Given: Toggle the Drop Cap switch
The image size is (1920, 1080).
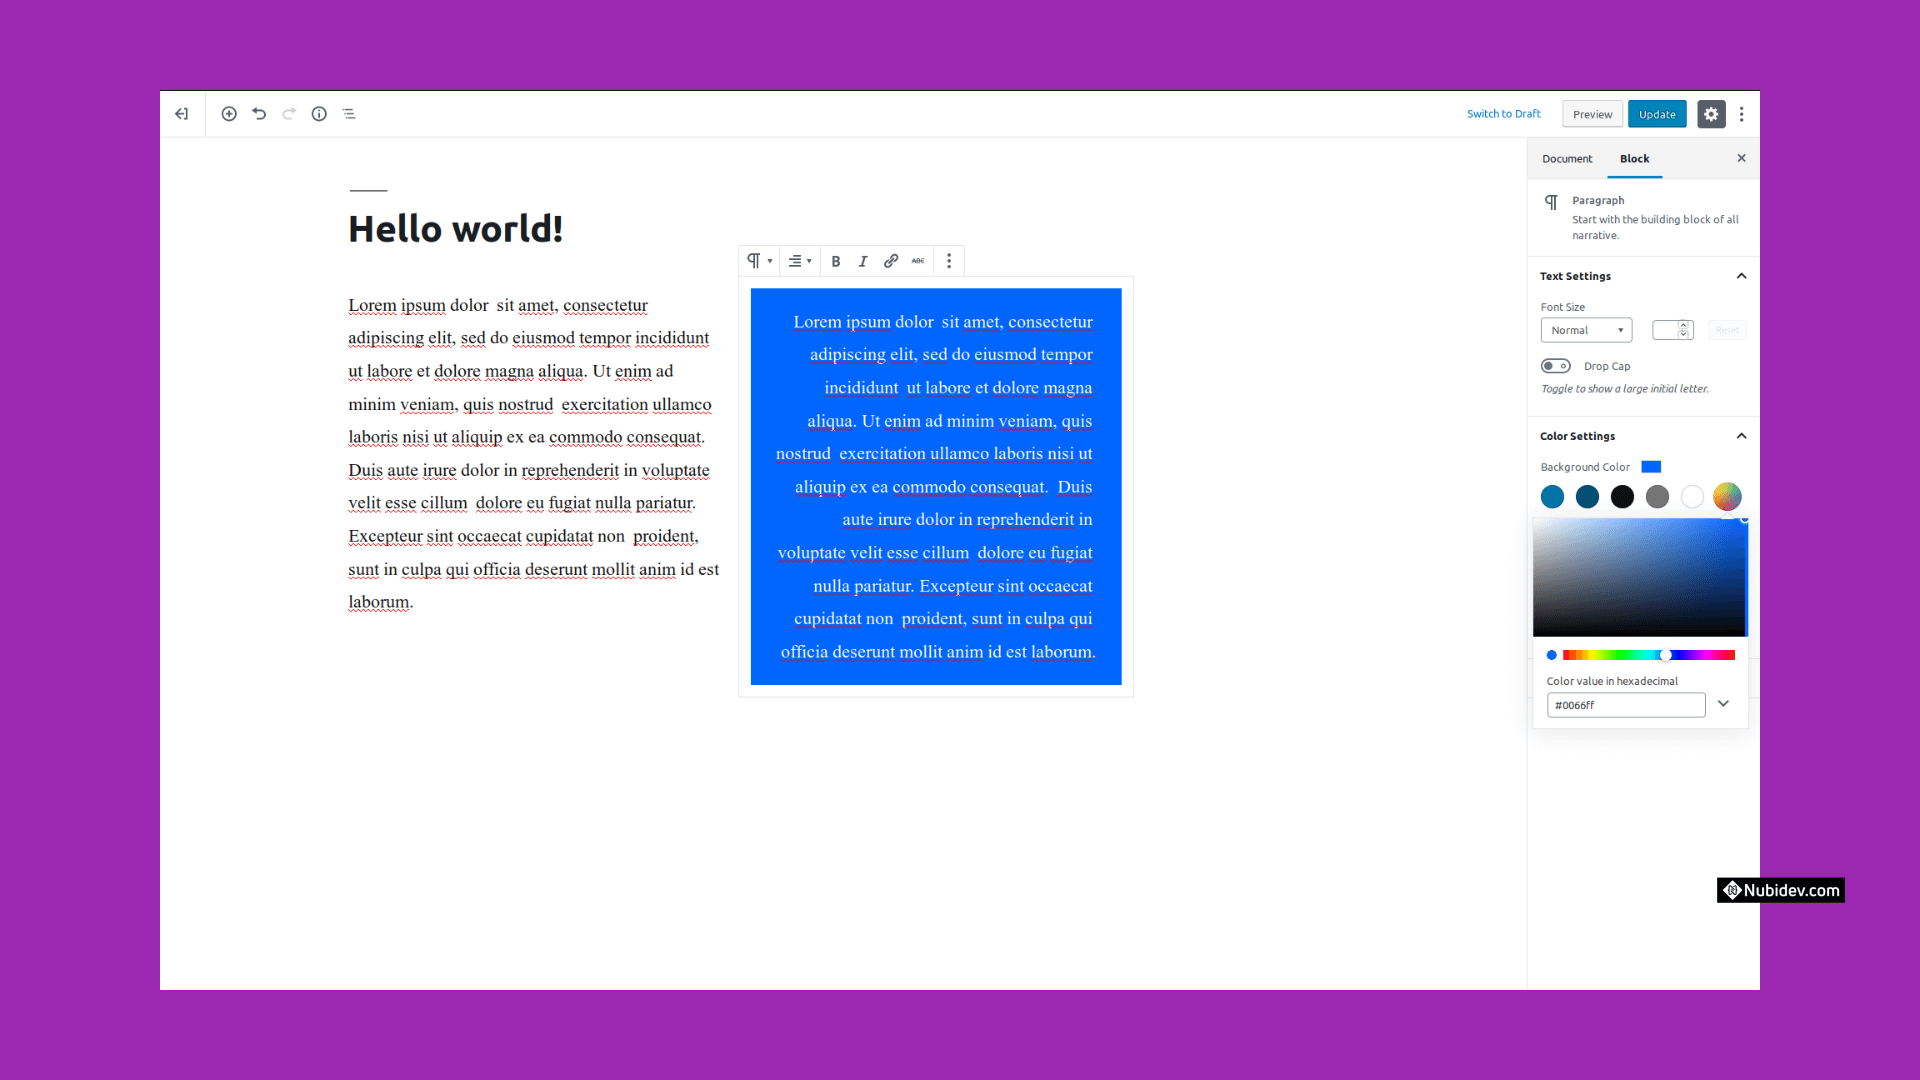Looking at the screenshot, I should 1555,366.
